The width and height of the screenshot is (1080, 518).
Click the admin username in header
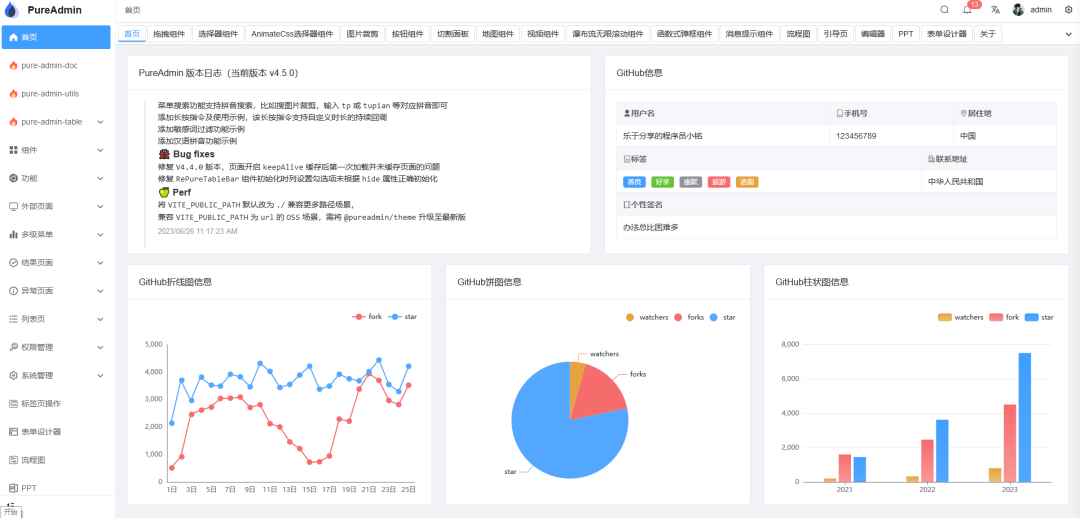1041,10
